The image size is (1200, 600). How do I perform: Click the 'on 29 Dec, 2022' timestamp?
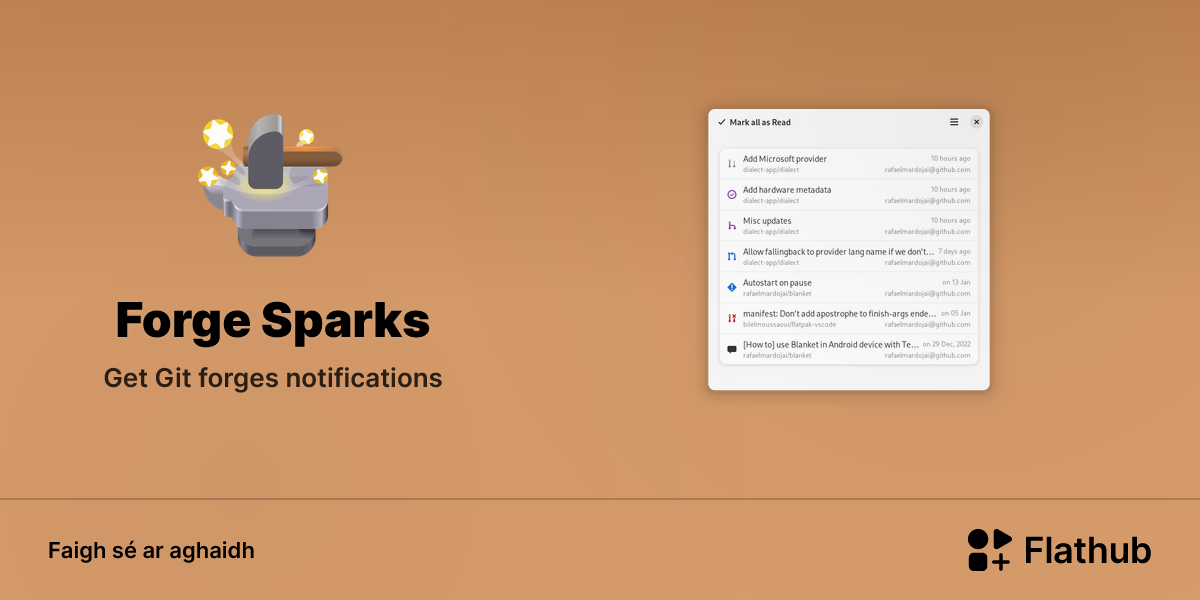pos(946,345)
